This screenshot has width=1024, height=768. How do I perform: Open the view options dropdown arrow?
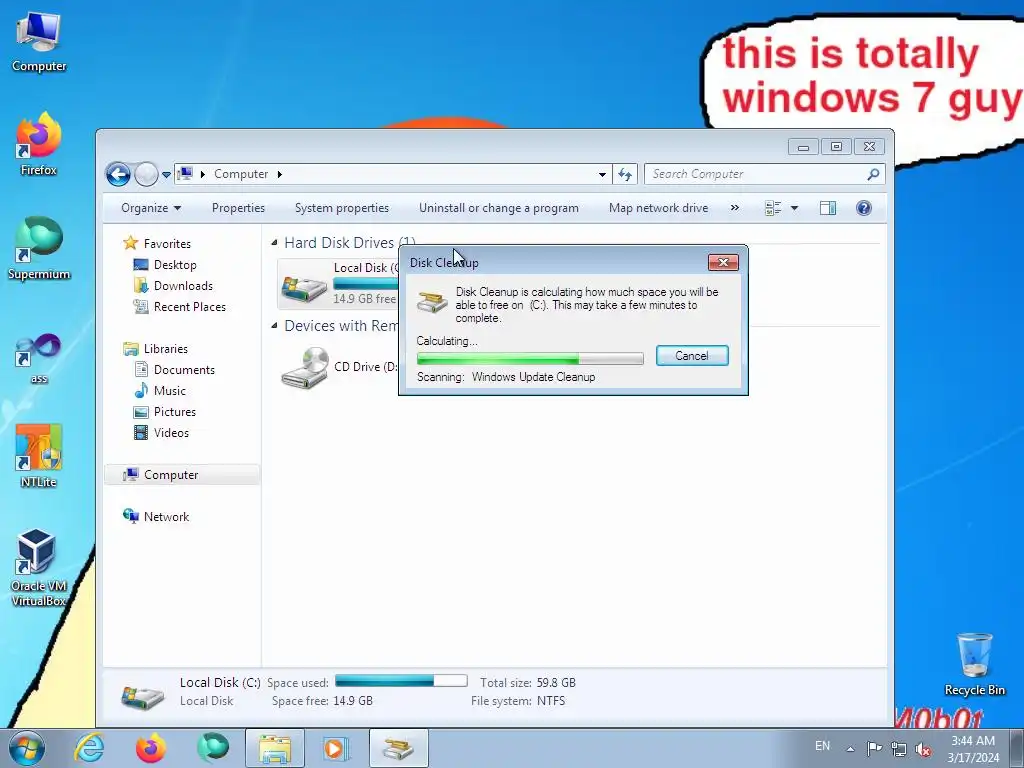pyautogui.click(x=794, y=208)
